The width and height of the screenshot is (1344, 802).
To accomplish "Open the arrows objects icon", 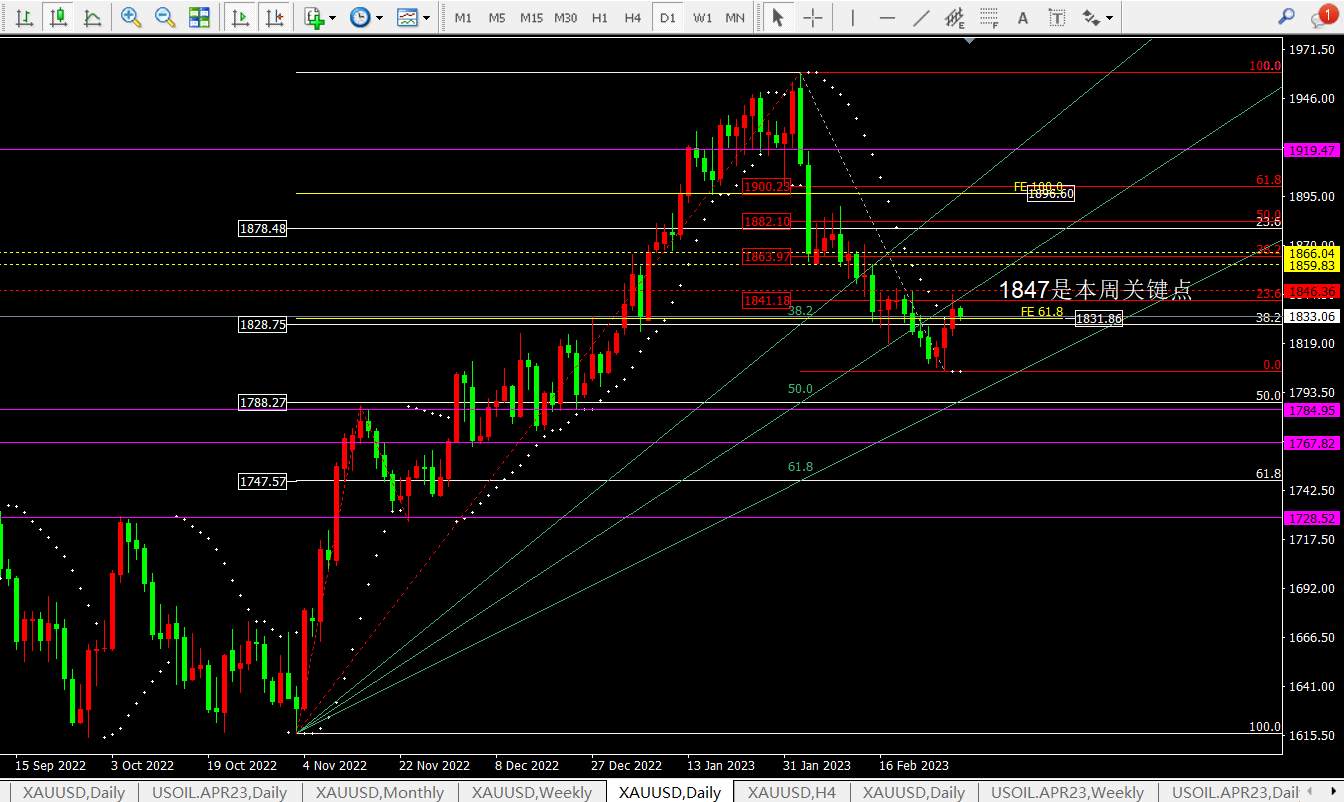I will [x=1091, y=17].
